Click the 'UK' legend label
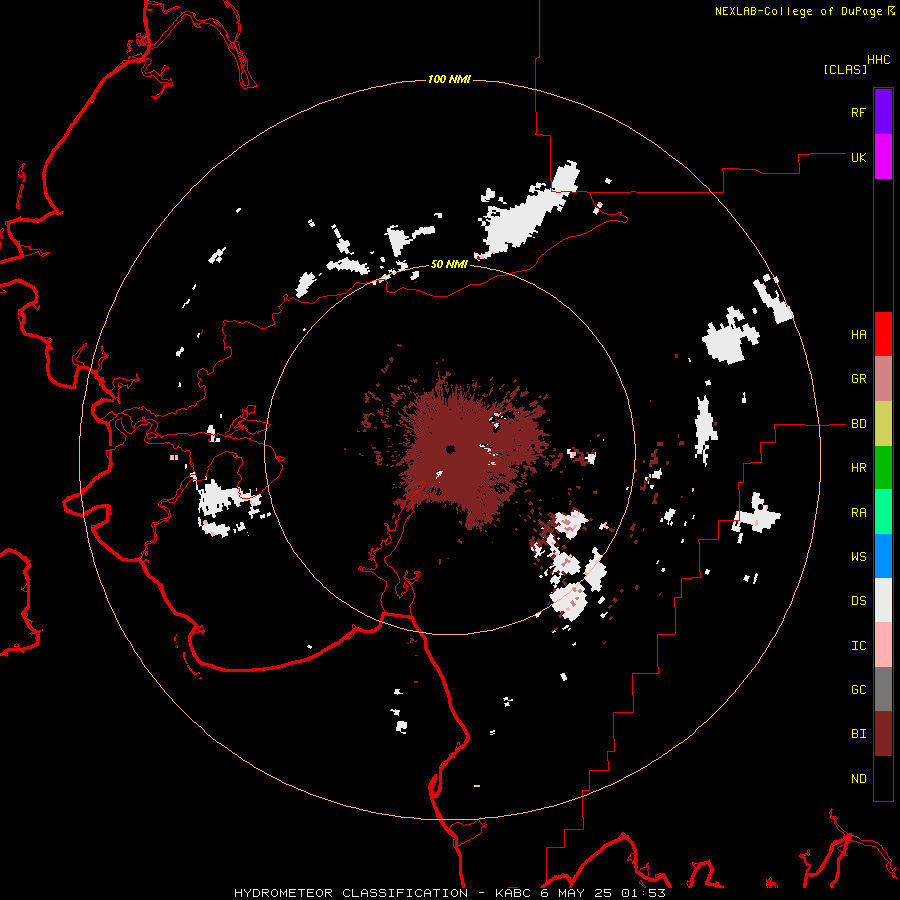Image resolution: width=900 pixels, height=900 pixels. pos(858,157)
